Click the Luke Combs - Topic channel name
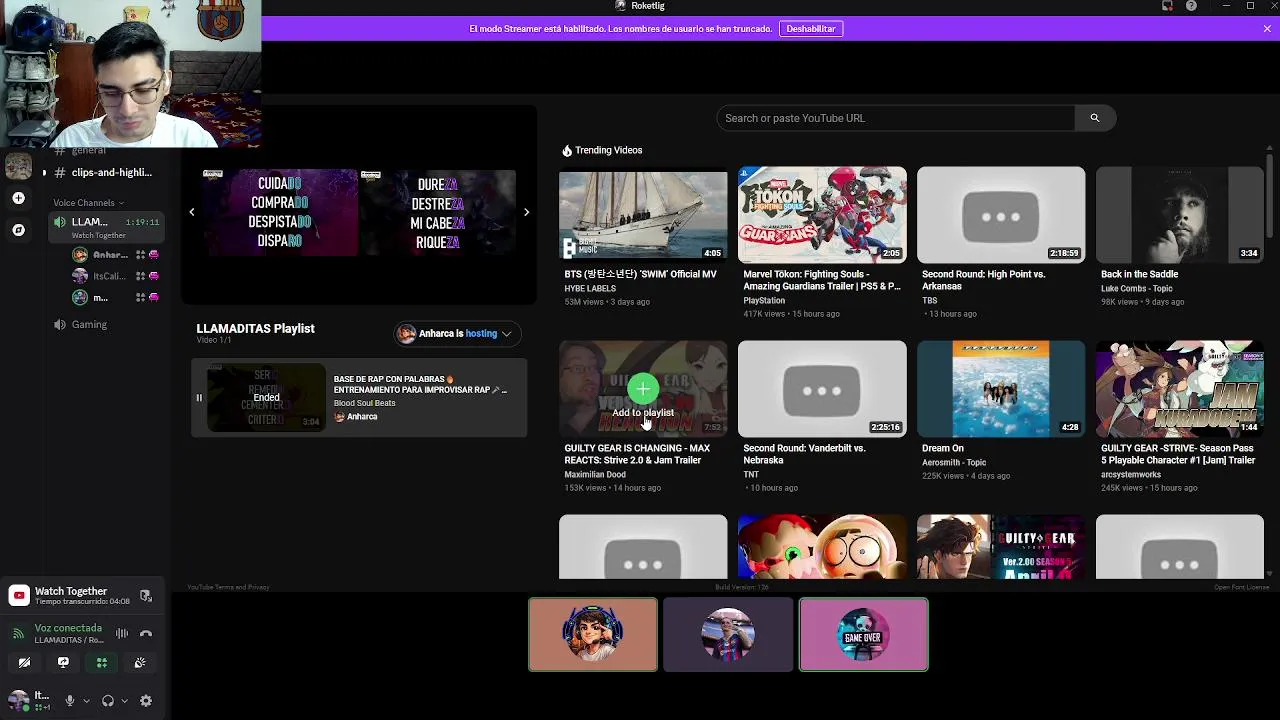 pos(1138,289)
